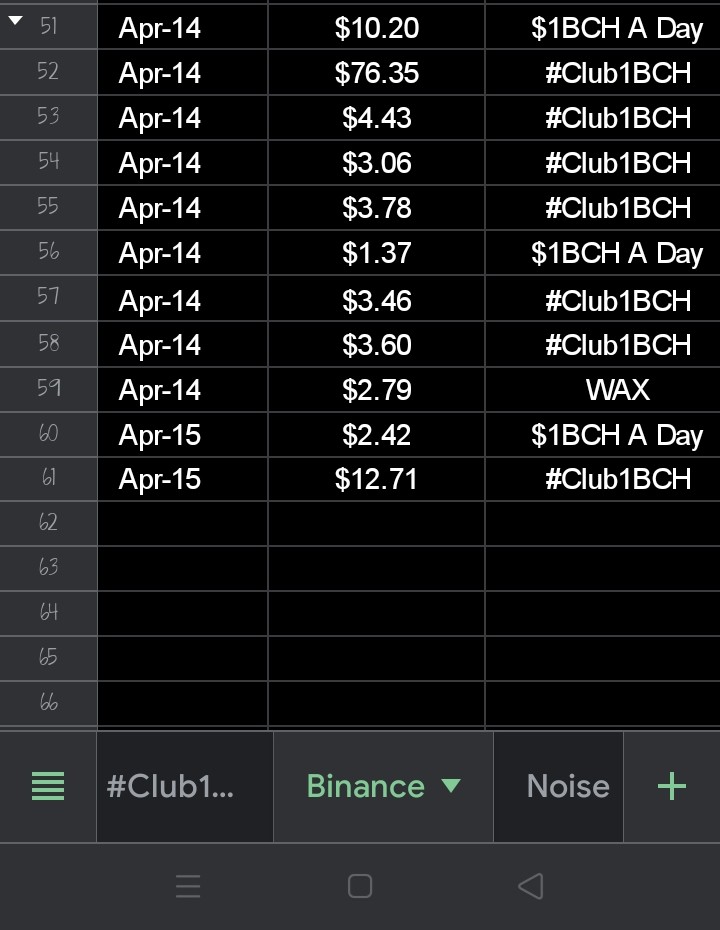Expand Binance sheet tab dropdown arrow
720x930 pixels.
451,786
